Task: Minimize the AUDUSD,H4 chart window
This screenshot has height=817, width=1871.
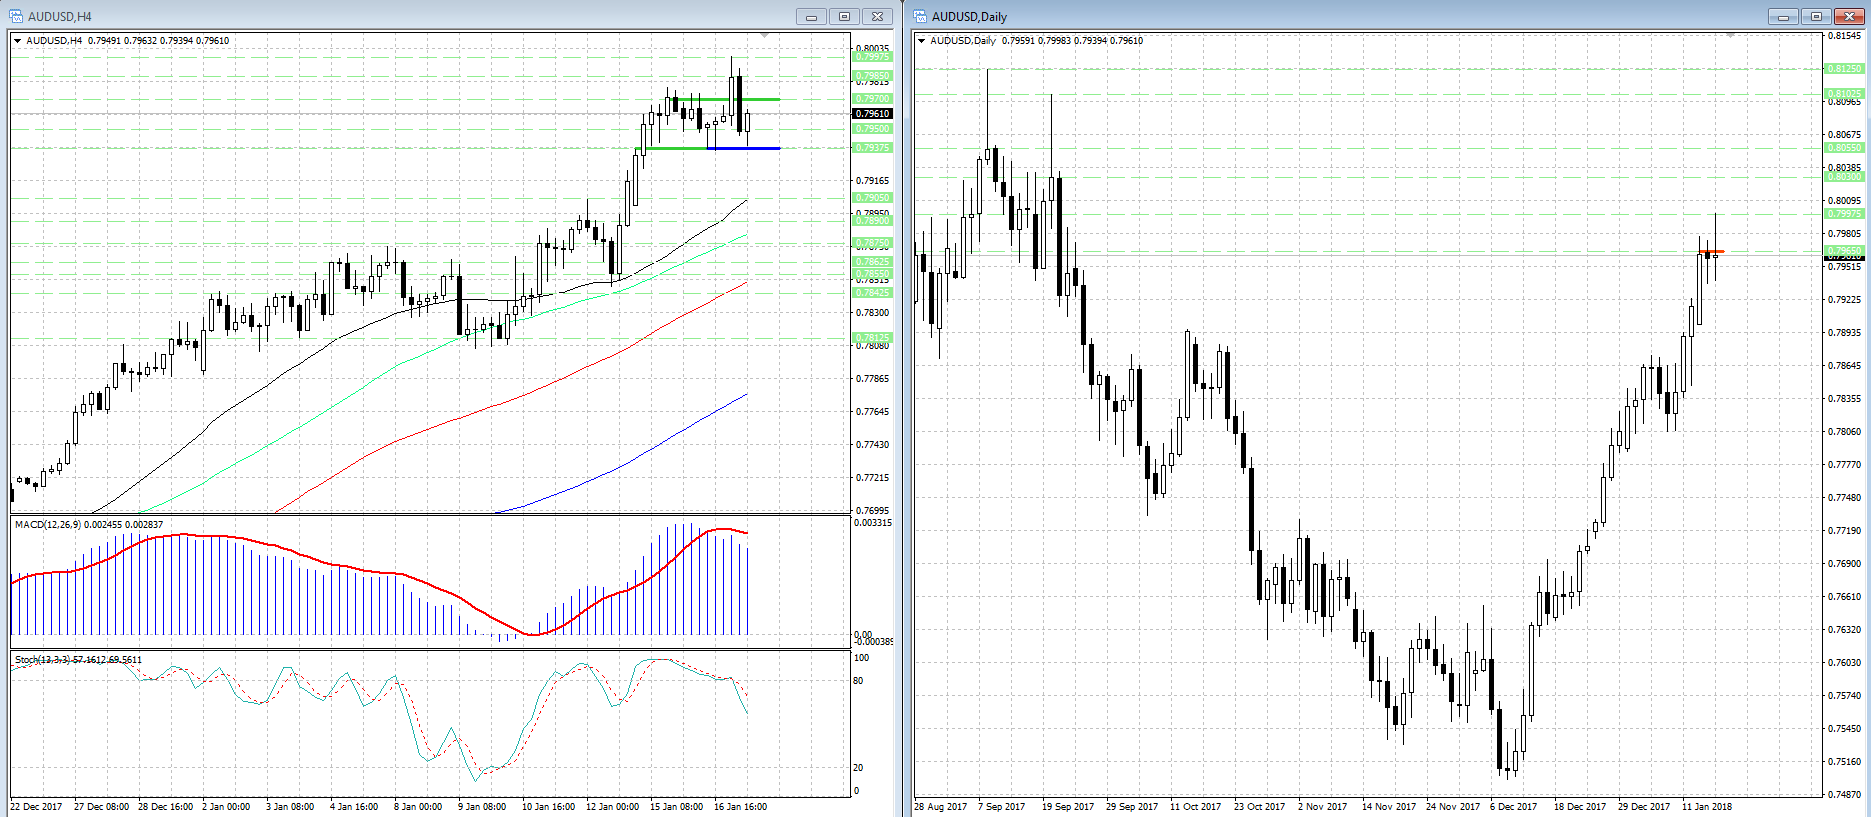Action: click(x=811, y=16)
